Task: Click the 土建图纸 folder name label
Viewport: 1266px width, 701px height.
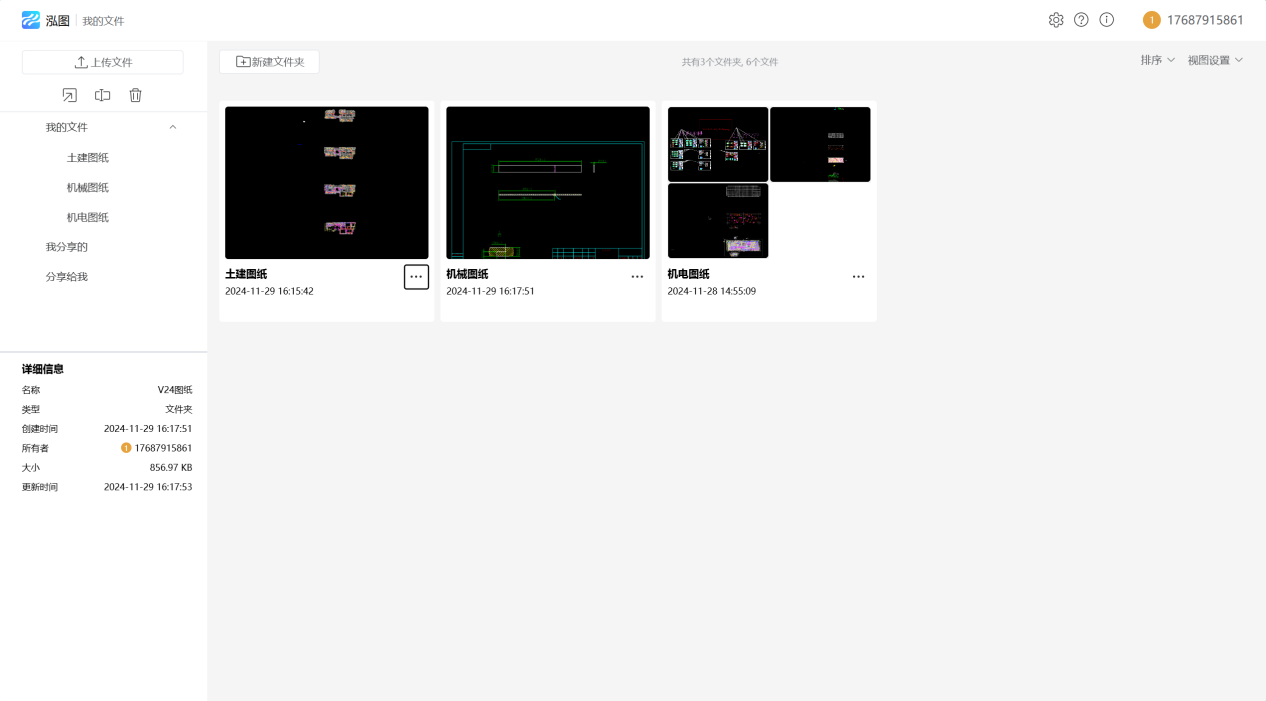Action: [x=246, y=274]
